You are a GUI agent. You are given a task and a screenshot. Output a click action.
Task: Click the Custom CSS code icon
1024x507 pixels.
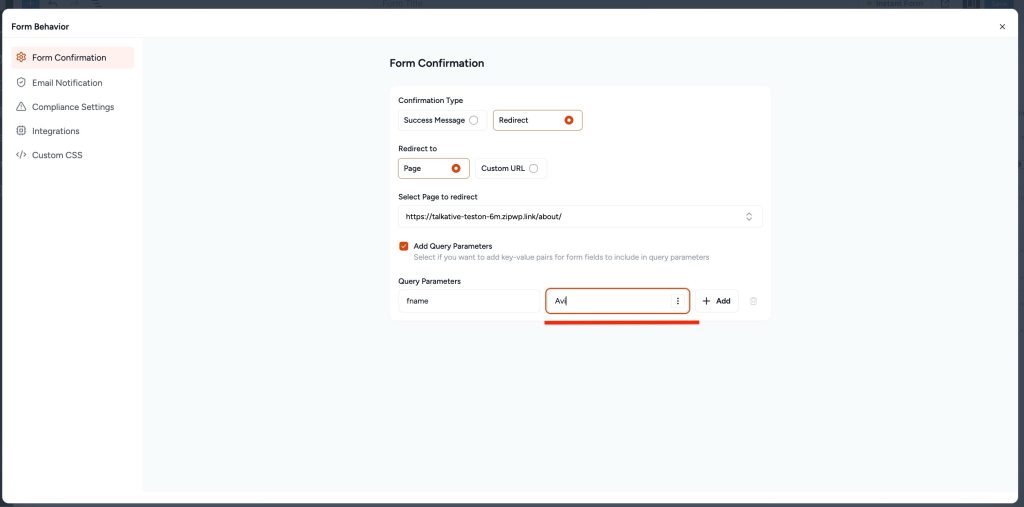(x=21, y=155)
